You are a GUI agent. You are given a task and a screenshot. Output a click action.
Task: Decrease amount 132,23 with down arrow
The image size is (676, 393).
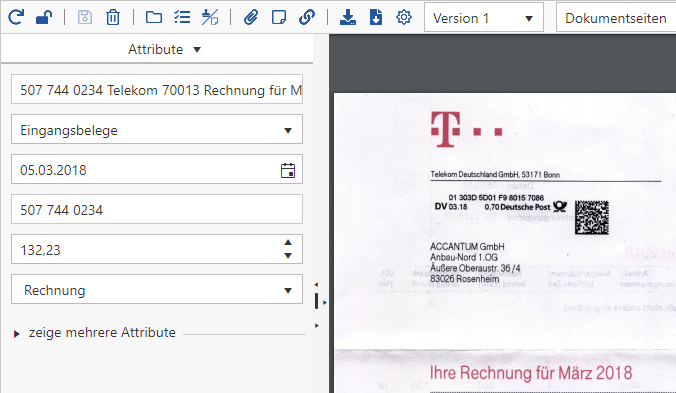click(288, 256)
